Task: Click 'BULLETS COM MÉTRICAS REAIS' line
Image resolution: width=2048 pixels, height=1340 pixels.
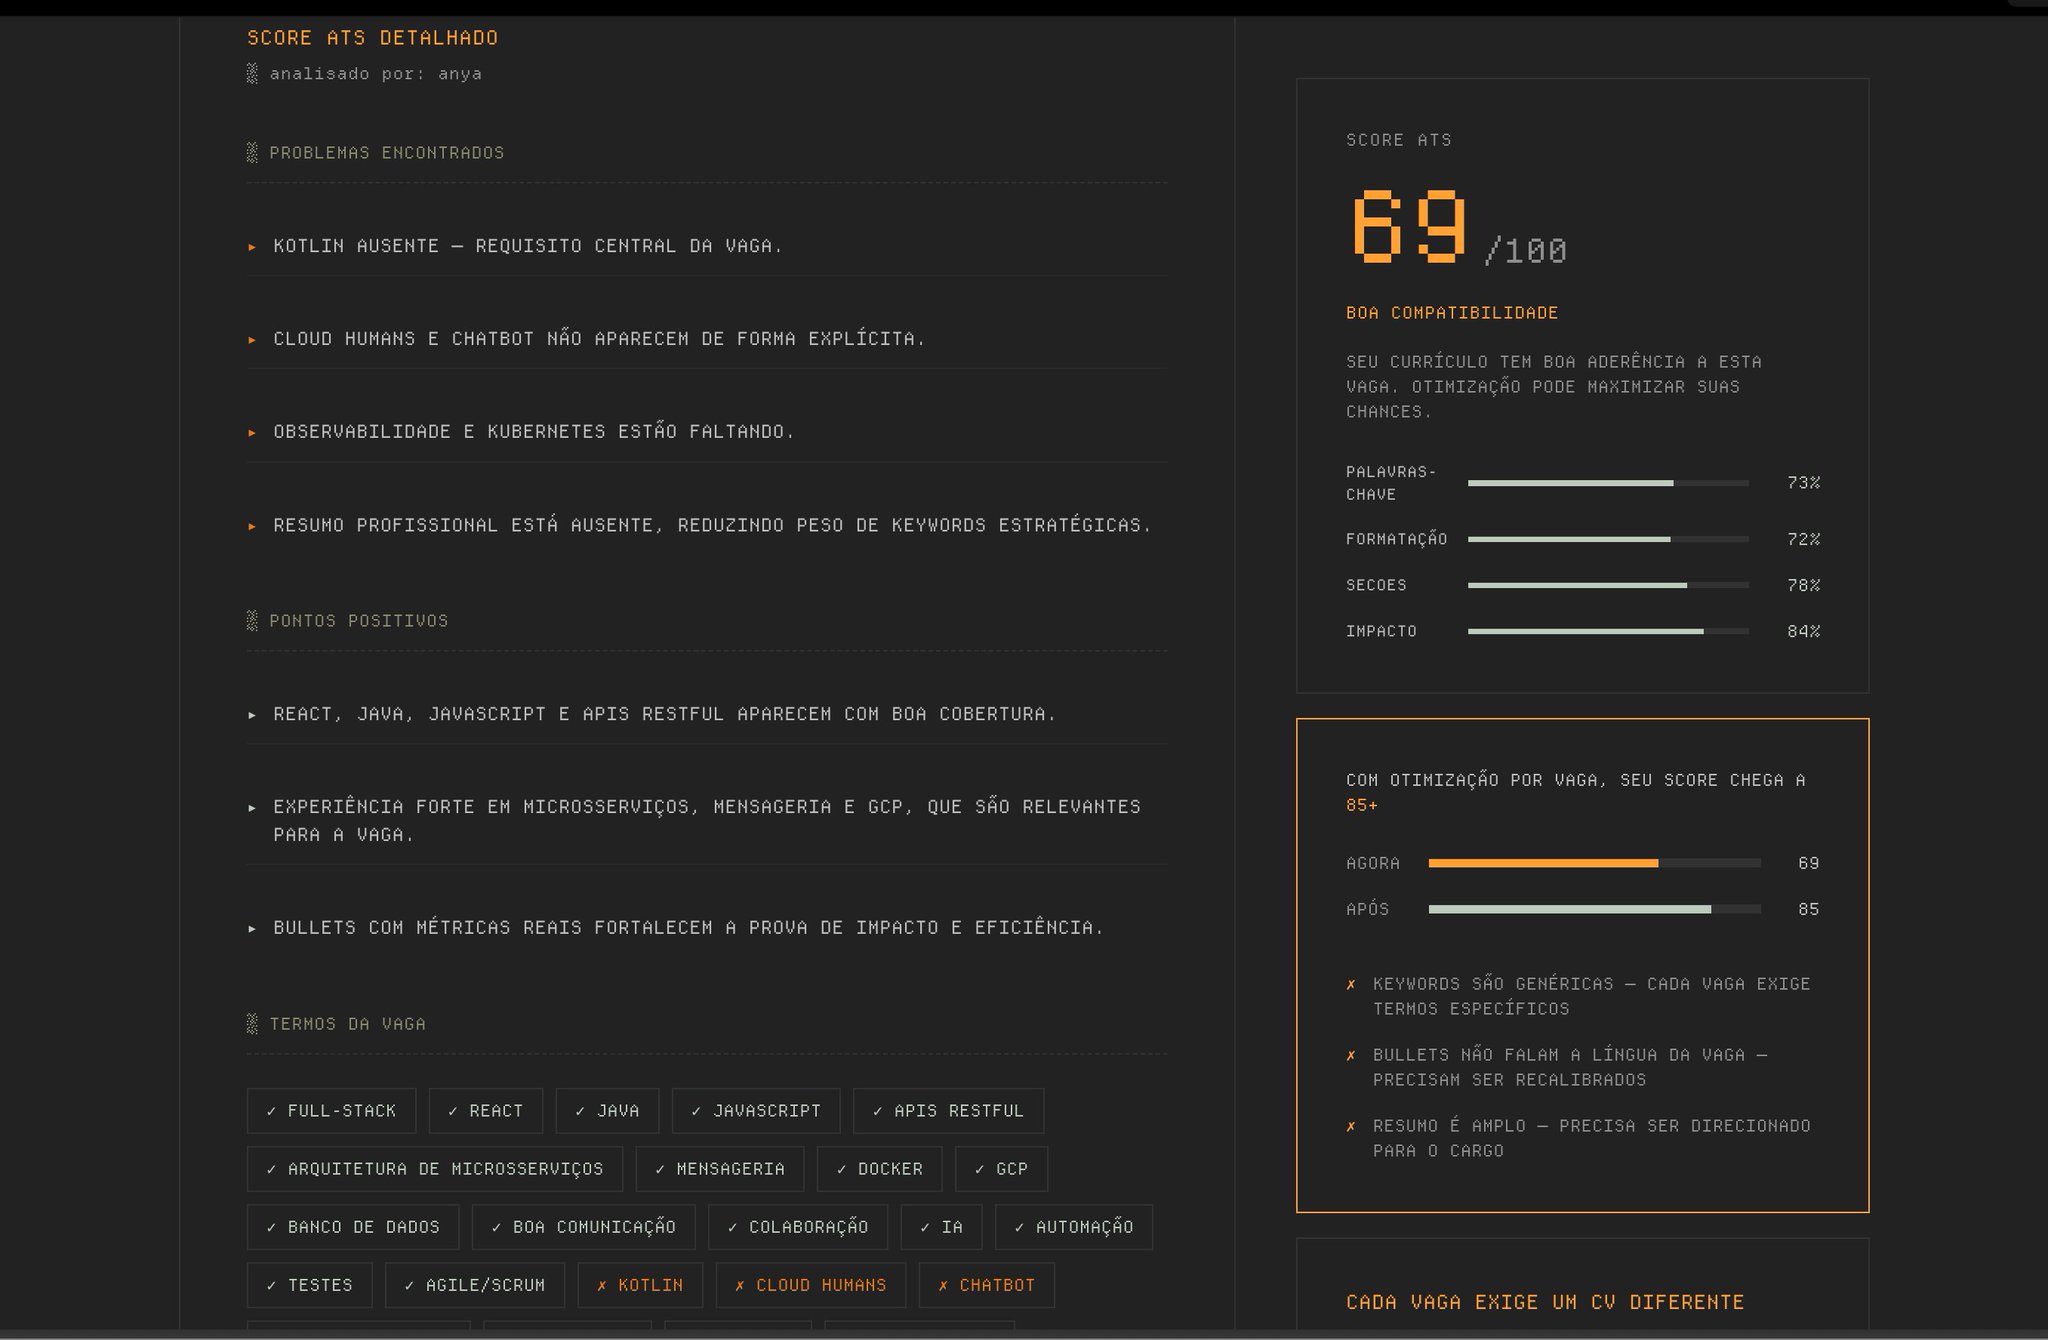Action: 688,928
